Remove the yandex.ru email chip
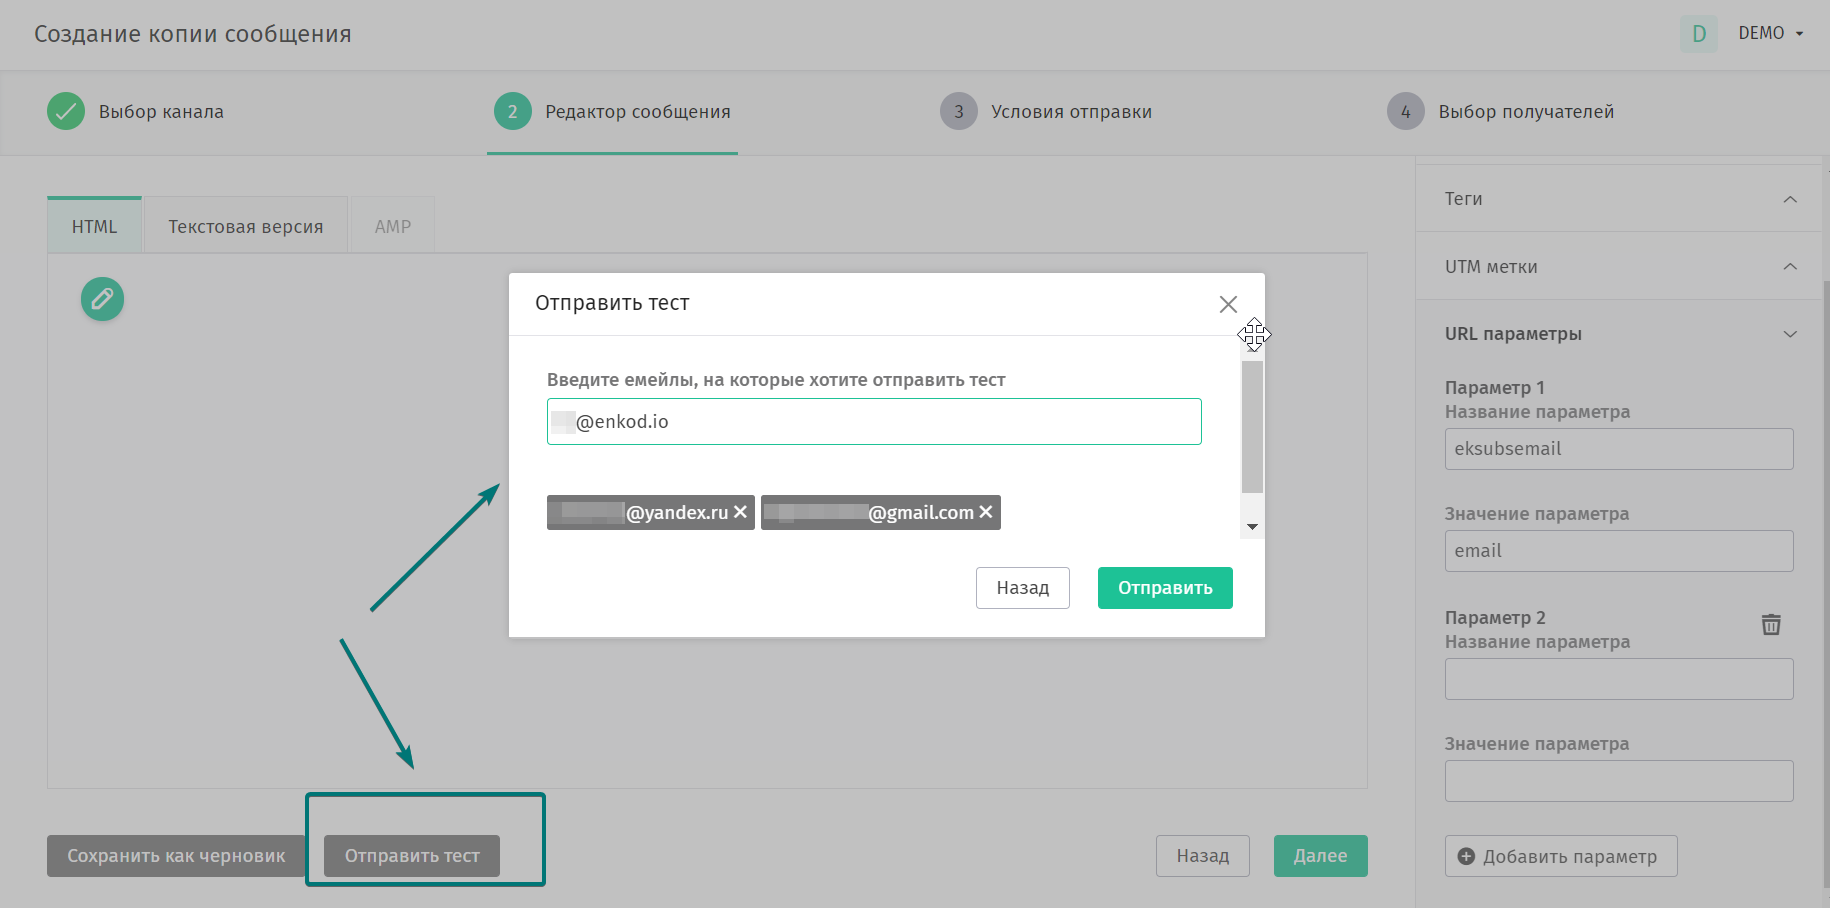The image size is (1830, 908). (740, 512)
